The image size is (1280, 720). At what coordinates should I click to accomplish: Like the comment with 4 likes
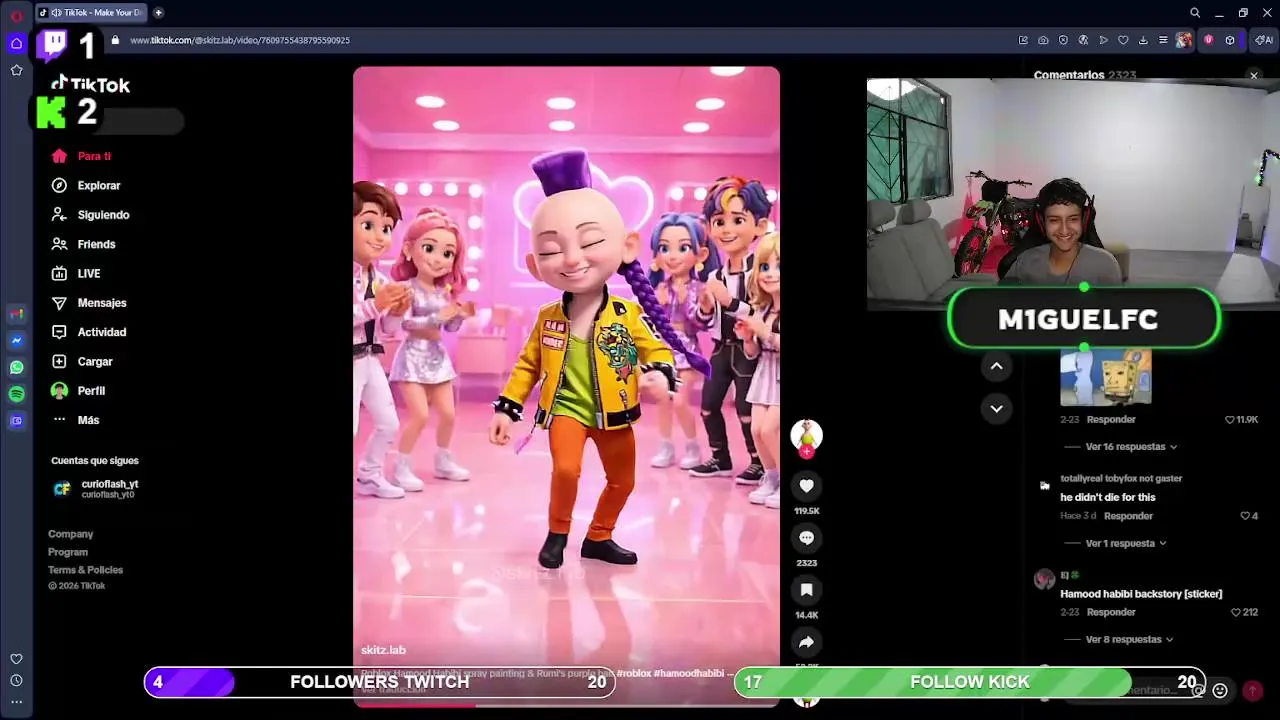(1245, 516)
